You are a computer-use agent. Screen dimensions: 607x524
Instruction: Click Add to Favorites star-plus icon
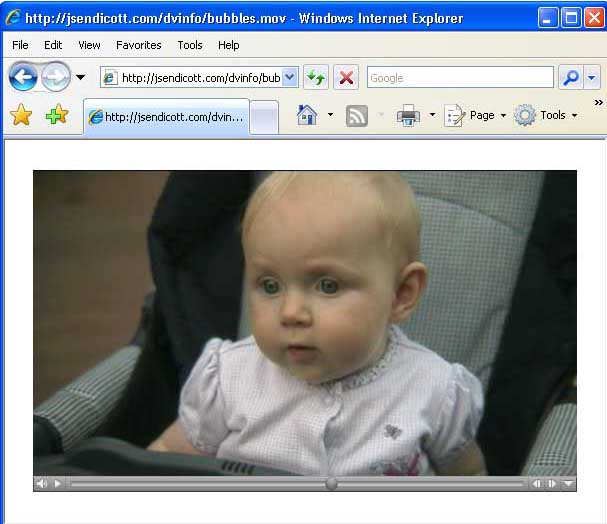pos(57,115)
